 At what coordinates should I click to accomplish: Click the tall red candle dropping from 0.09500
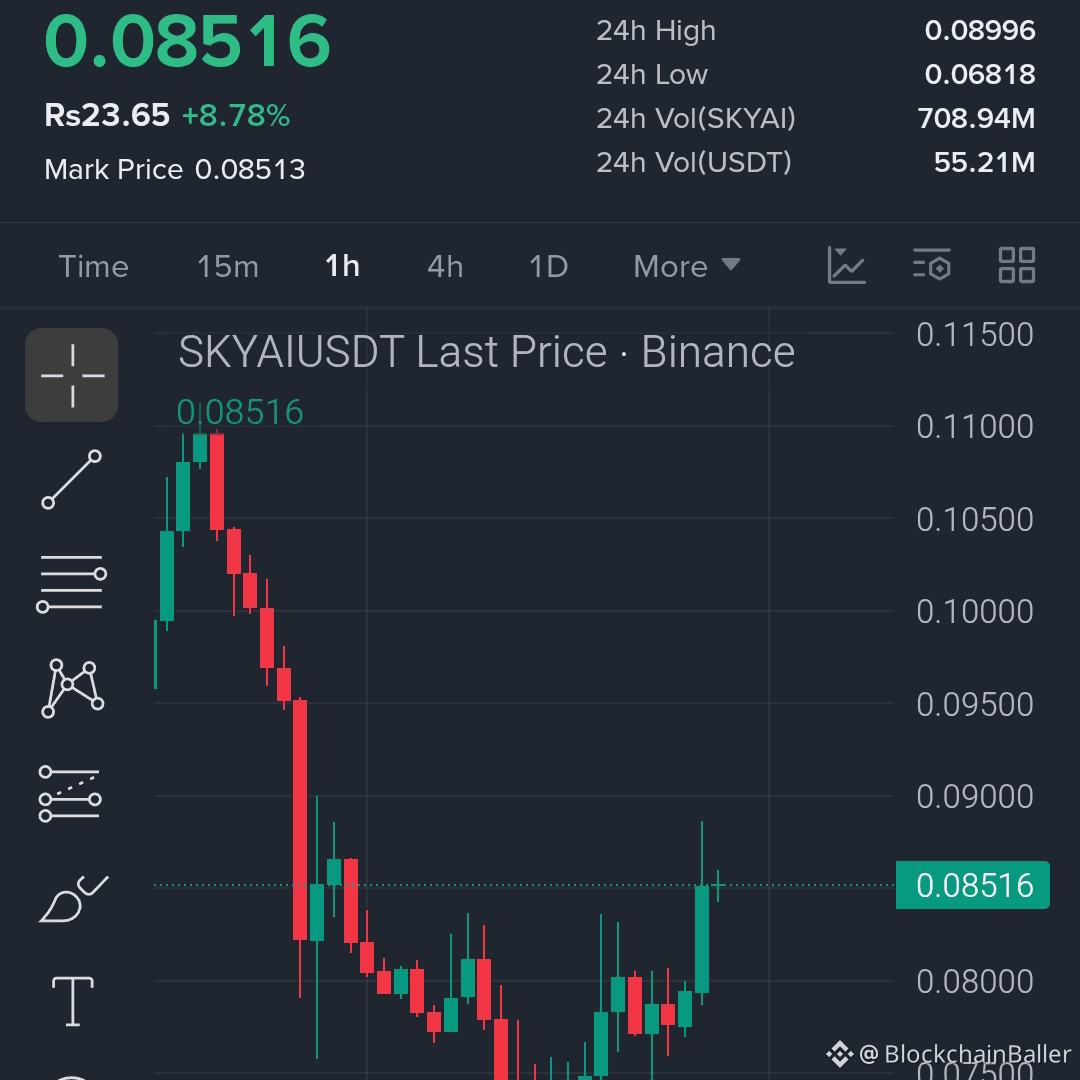[x=300, y=820]
